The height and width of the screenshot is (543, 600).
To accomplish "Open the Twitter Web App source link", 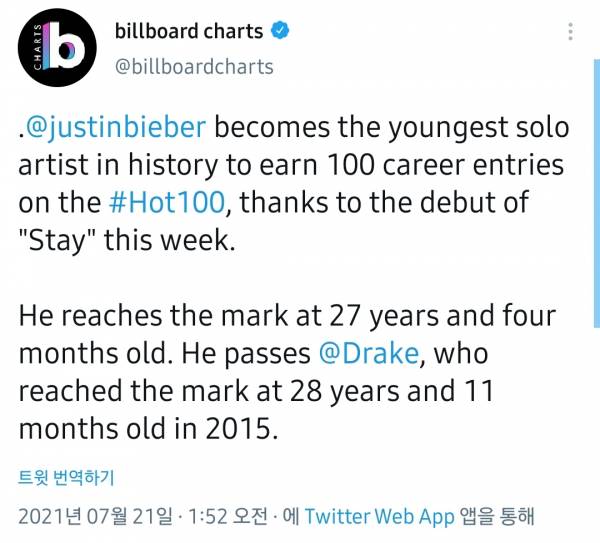I will point(378,517).
